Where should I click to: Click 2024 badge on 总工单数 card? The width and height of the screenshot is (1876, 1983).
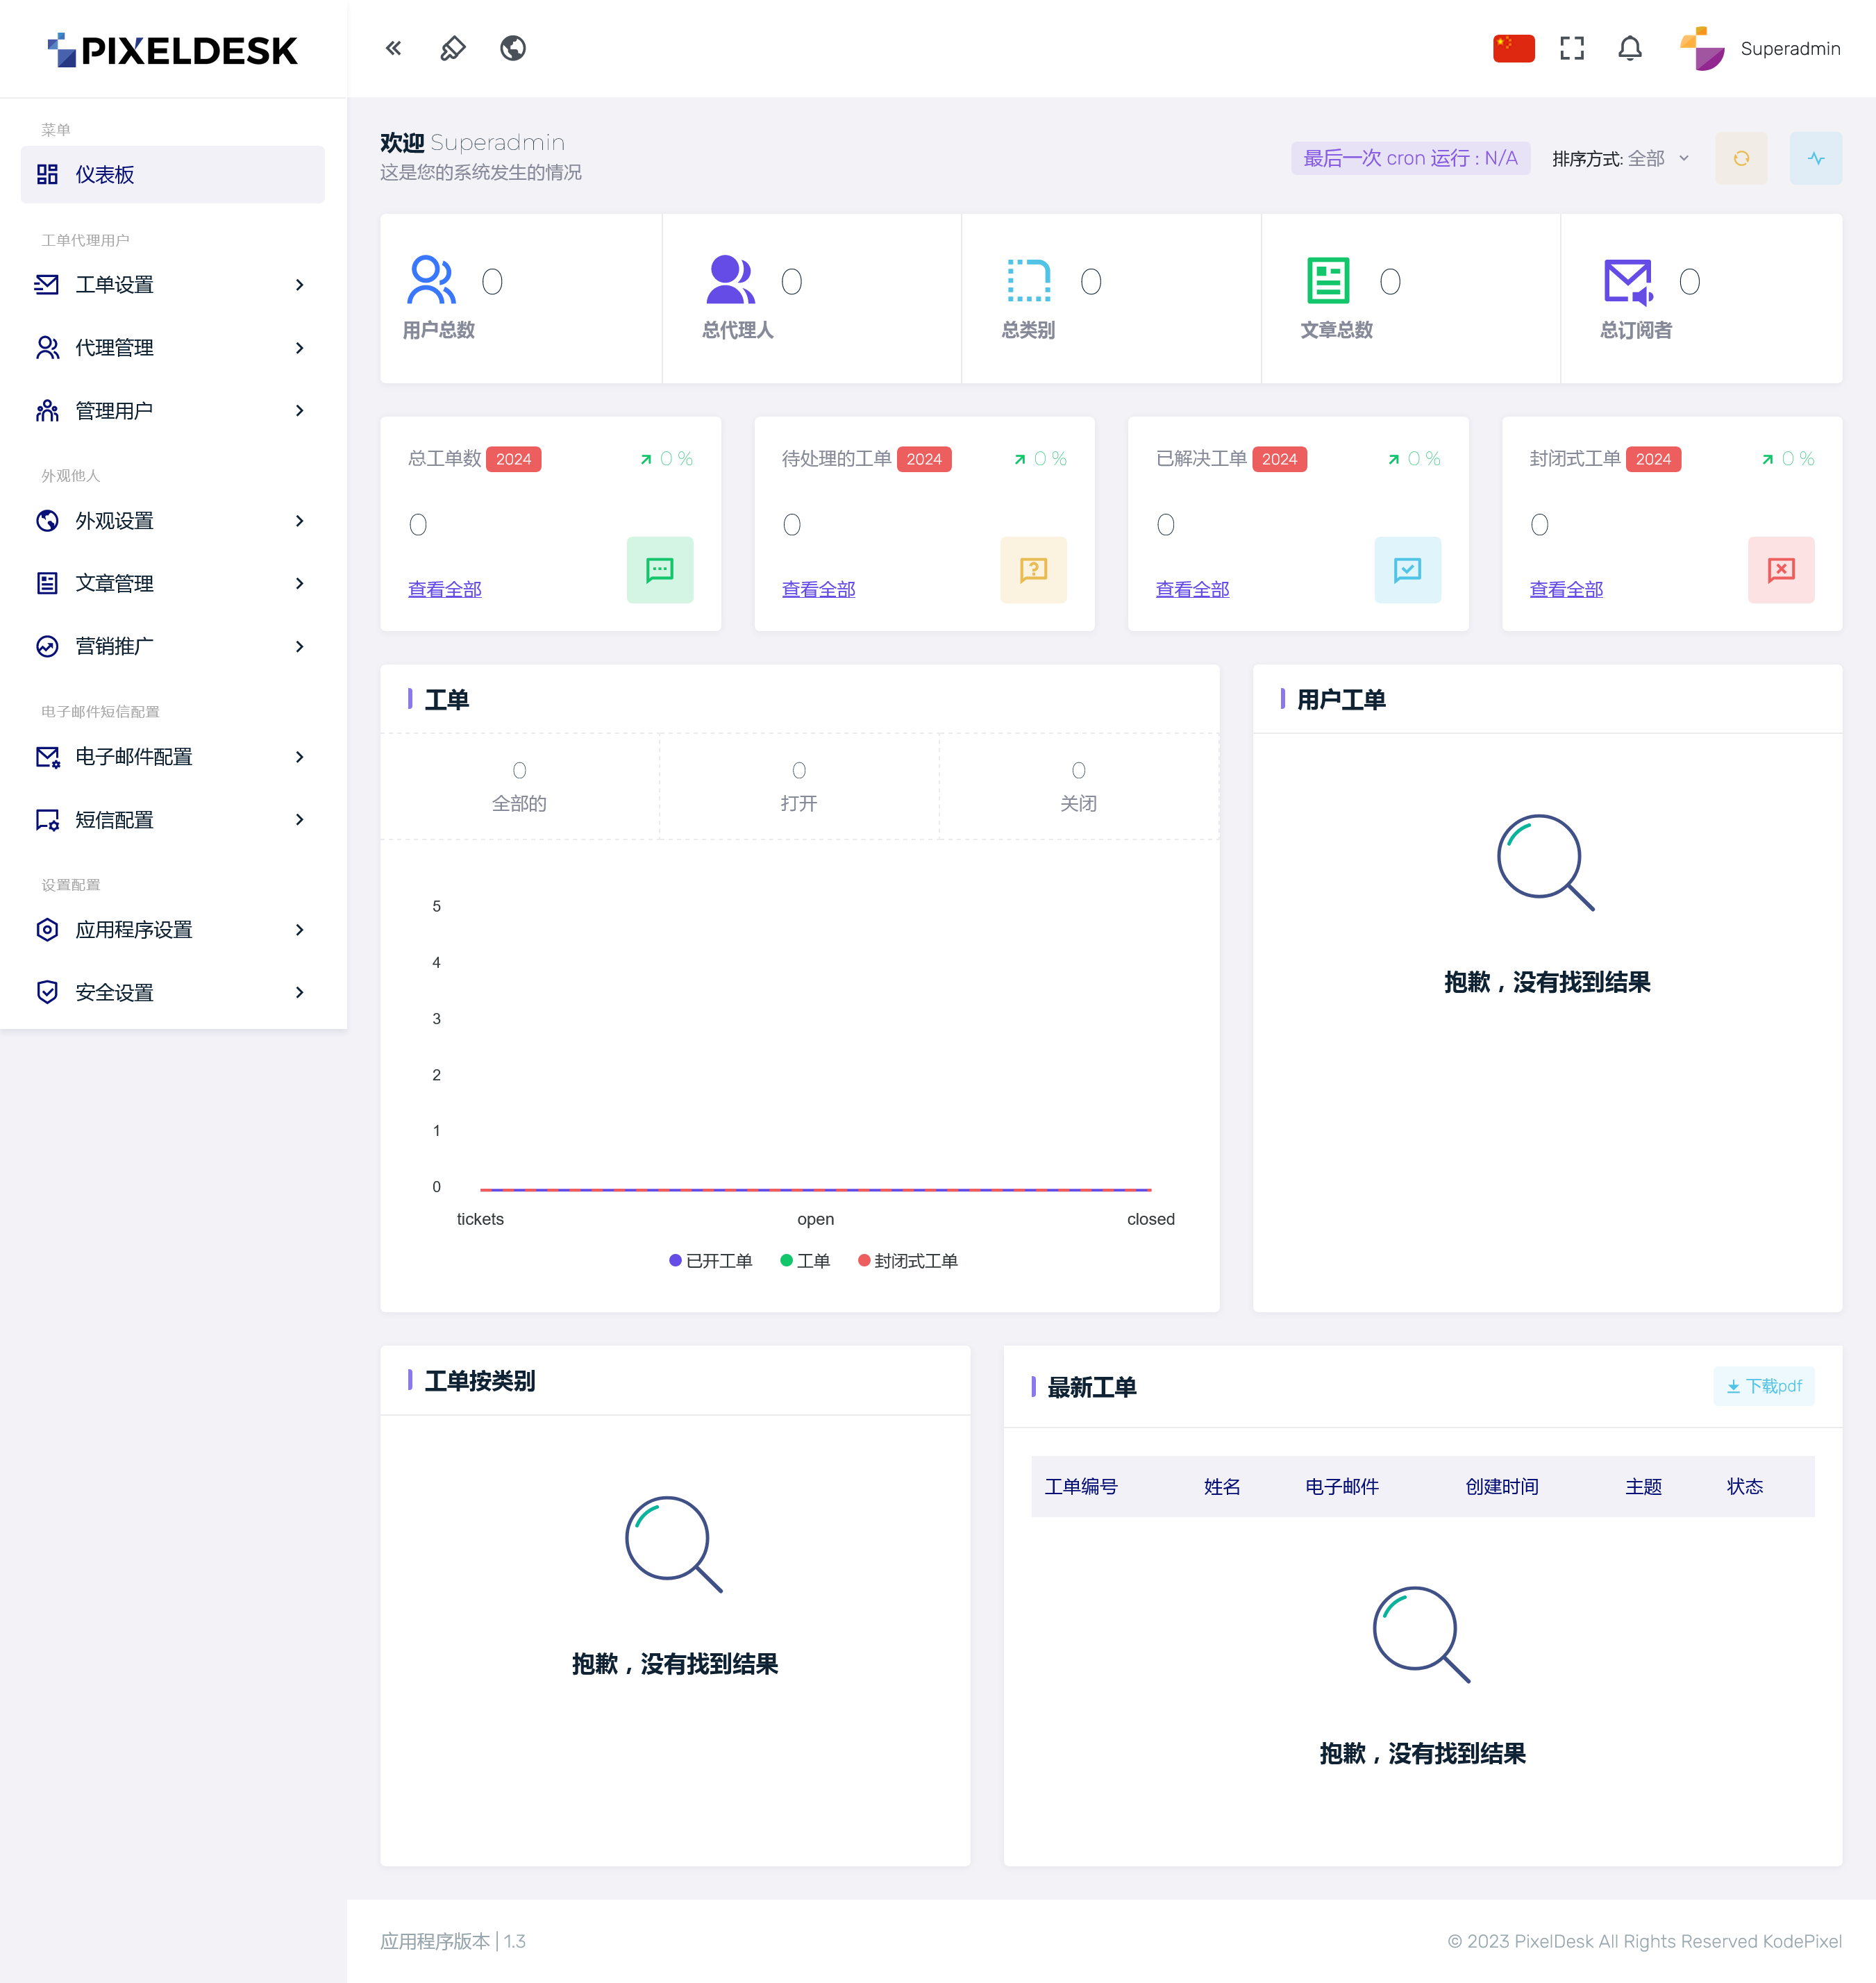(514, 459)
